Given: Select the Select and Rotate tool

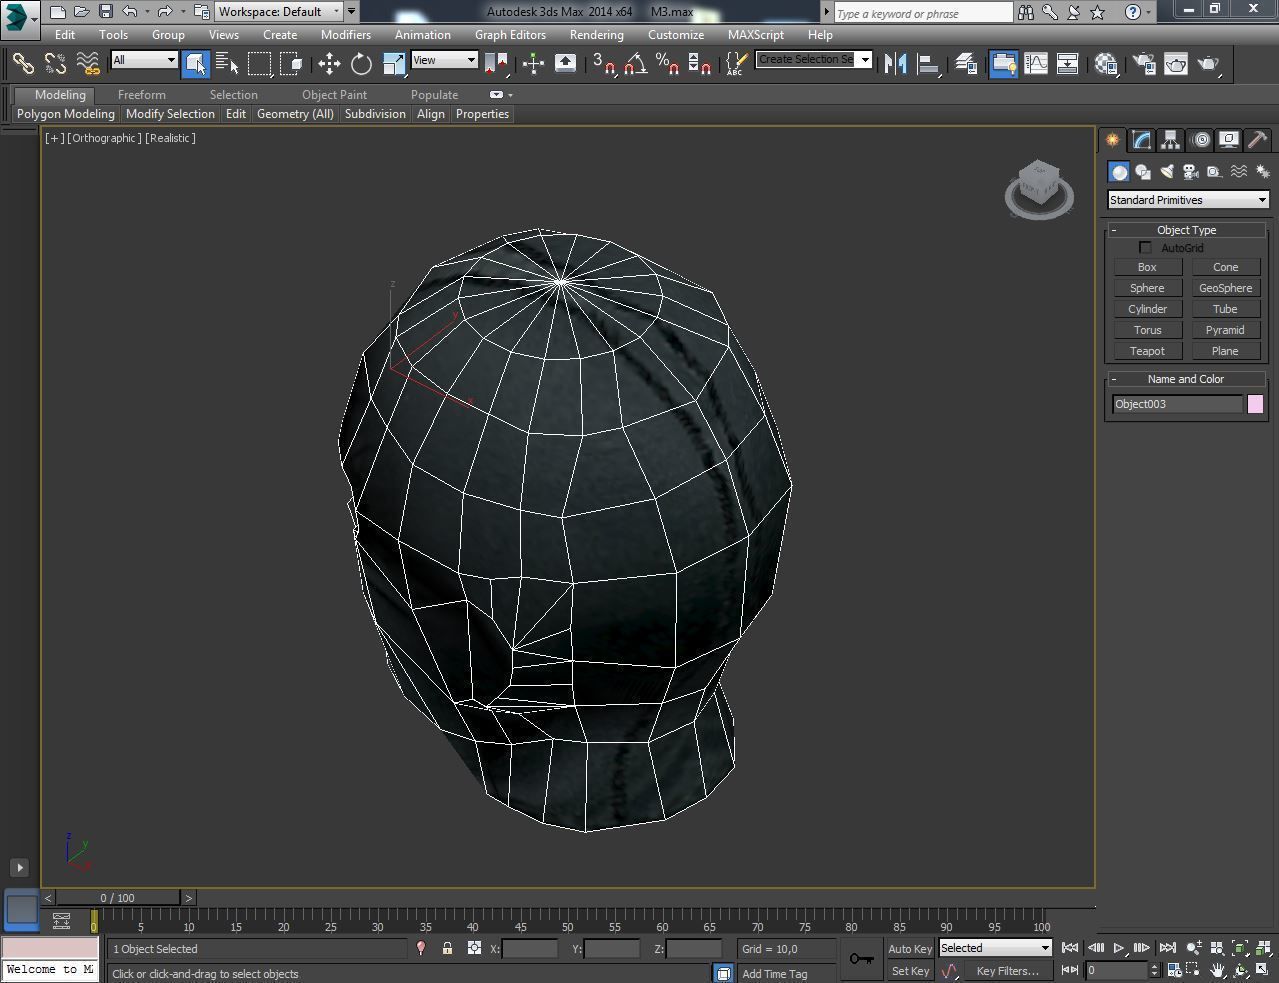Looking at the screenshot, I should tap(361, 64).
